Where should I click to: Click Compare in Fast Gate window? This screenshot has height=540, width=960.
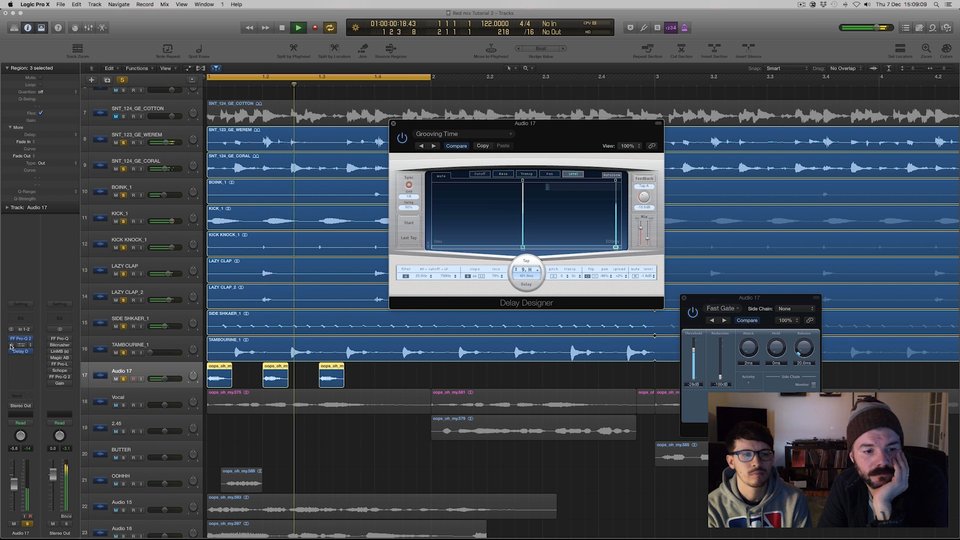tap(747, 320)
